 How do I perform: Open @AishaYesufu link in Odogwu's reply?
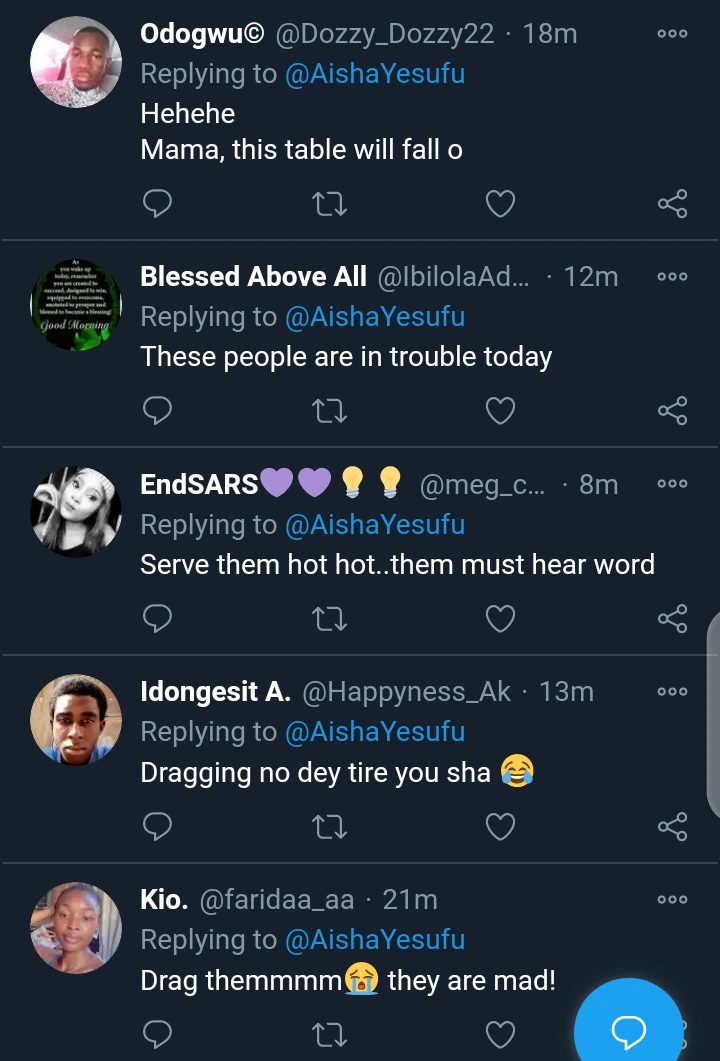click(x=375, y=74)
